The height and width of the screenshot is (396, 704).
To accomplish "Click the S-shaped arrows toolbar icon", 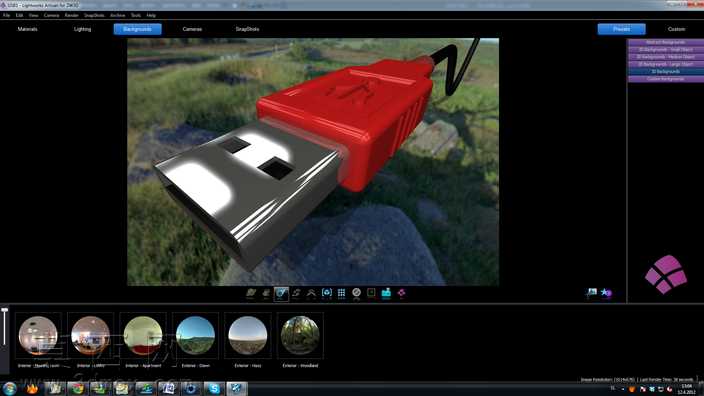I will coord(296,293).
